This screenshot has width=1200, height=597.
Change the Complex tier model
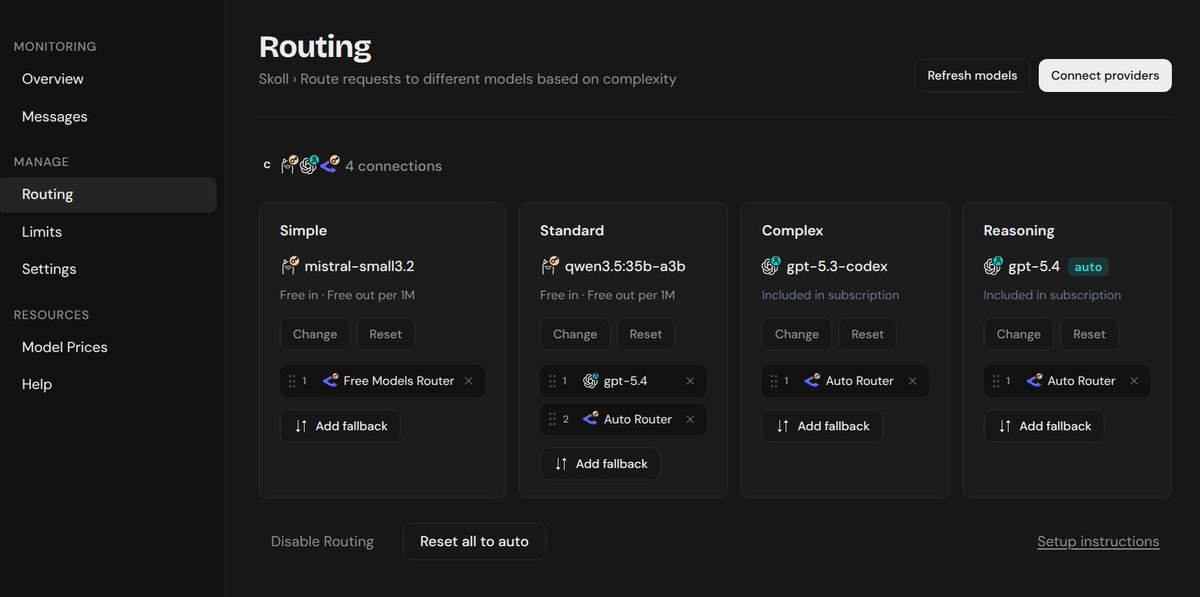tap(797, 334)
